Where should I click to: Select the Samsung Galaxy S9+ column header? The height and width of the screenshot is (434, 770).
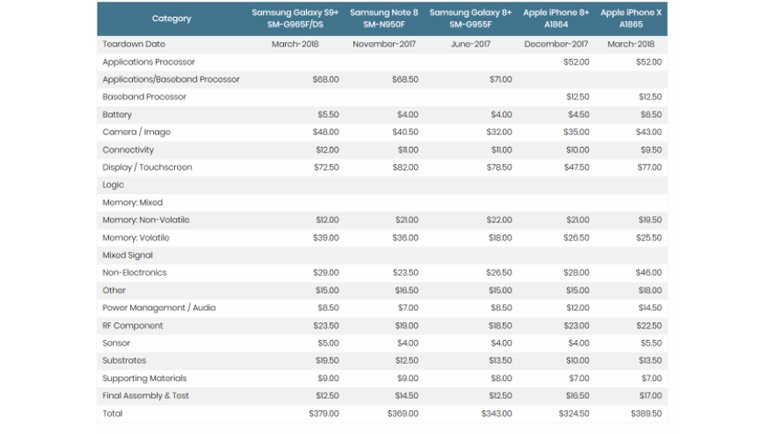[x=293, y=19]
